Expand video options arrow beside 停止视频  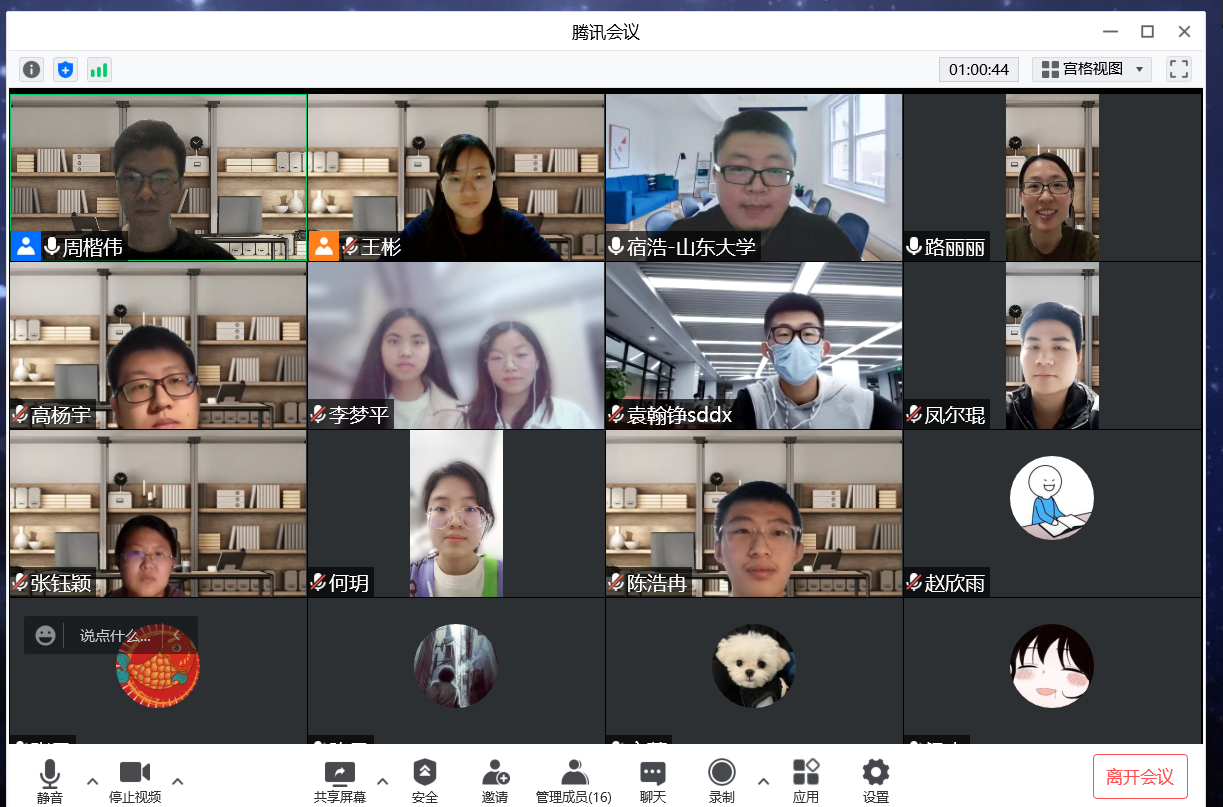tap(178, 780)
